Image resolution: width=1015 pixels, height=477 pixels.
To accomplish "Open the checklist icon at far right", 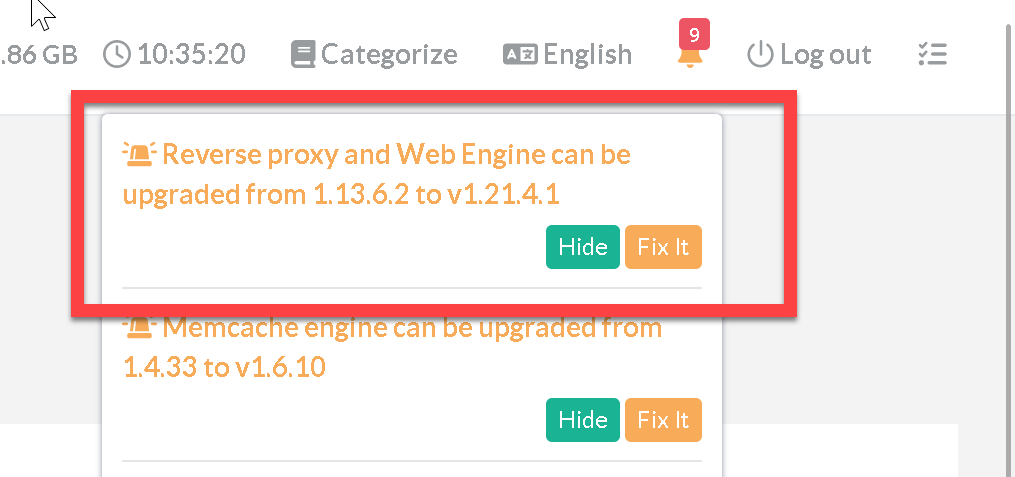I will (932, 54).
